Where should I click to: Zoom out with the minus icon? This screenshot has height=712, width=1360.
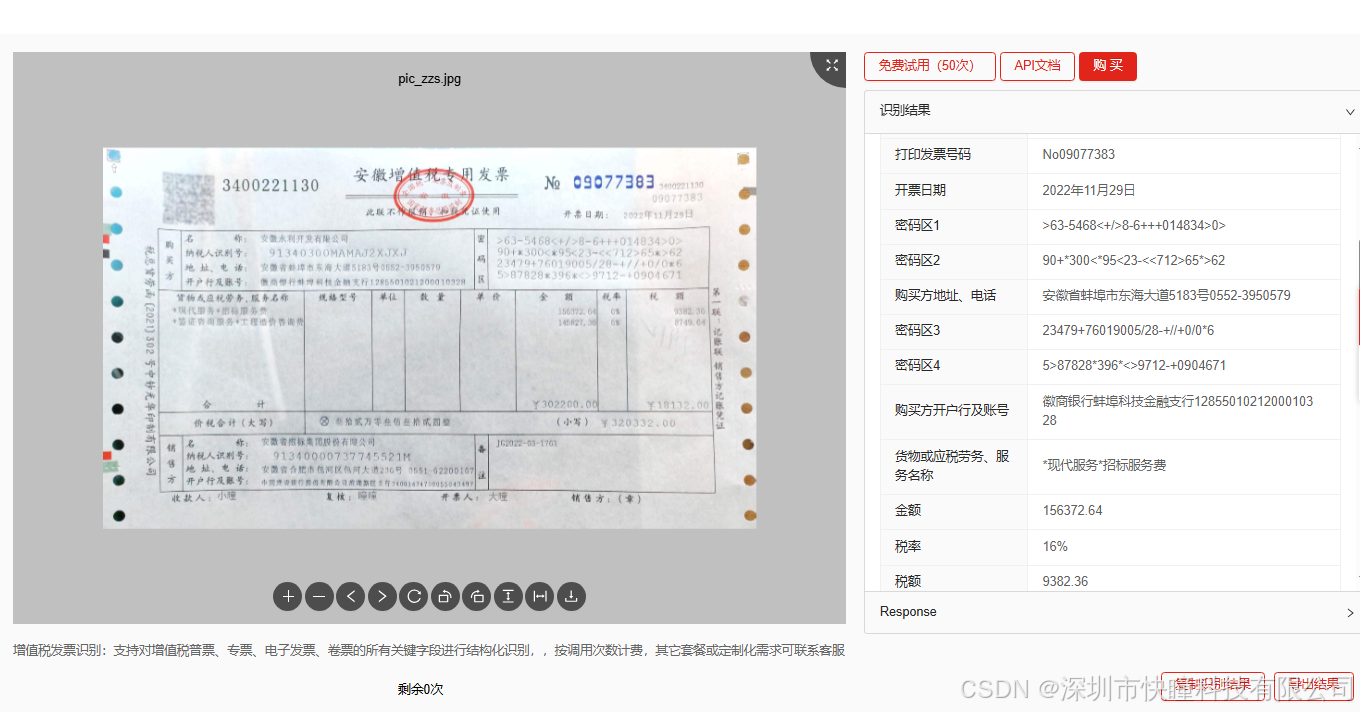[319, 597]
